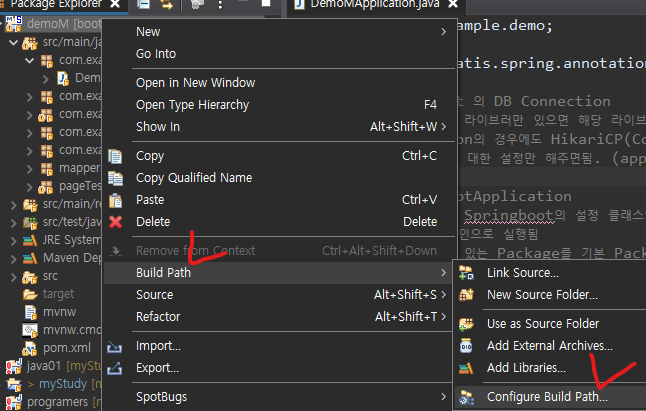Expand the mapper package
The image size is (646, 411).
click(x=29, y=168)
